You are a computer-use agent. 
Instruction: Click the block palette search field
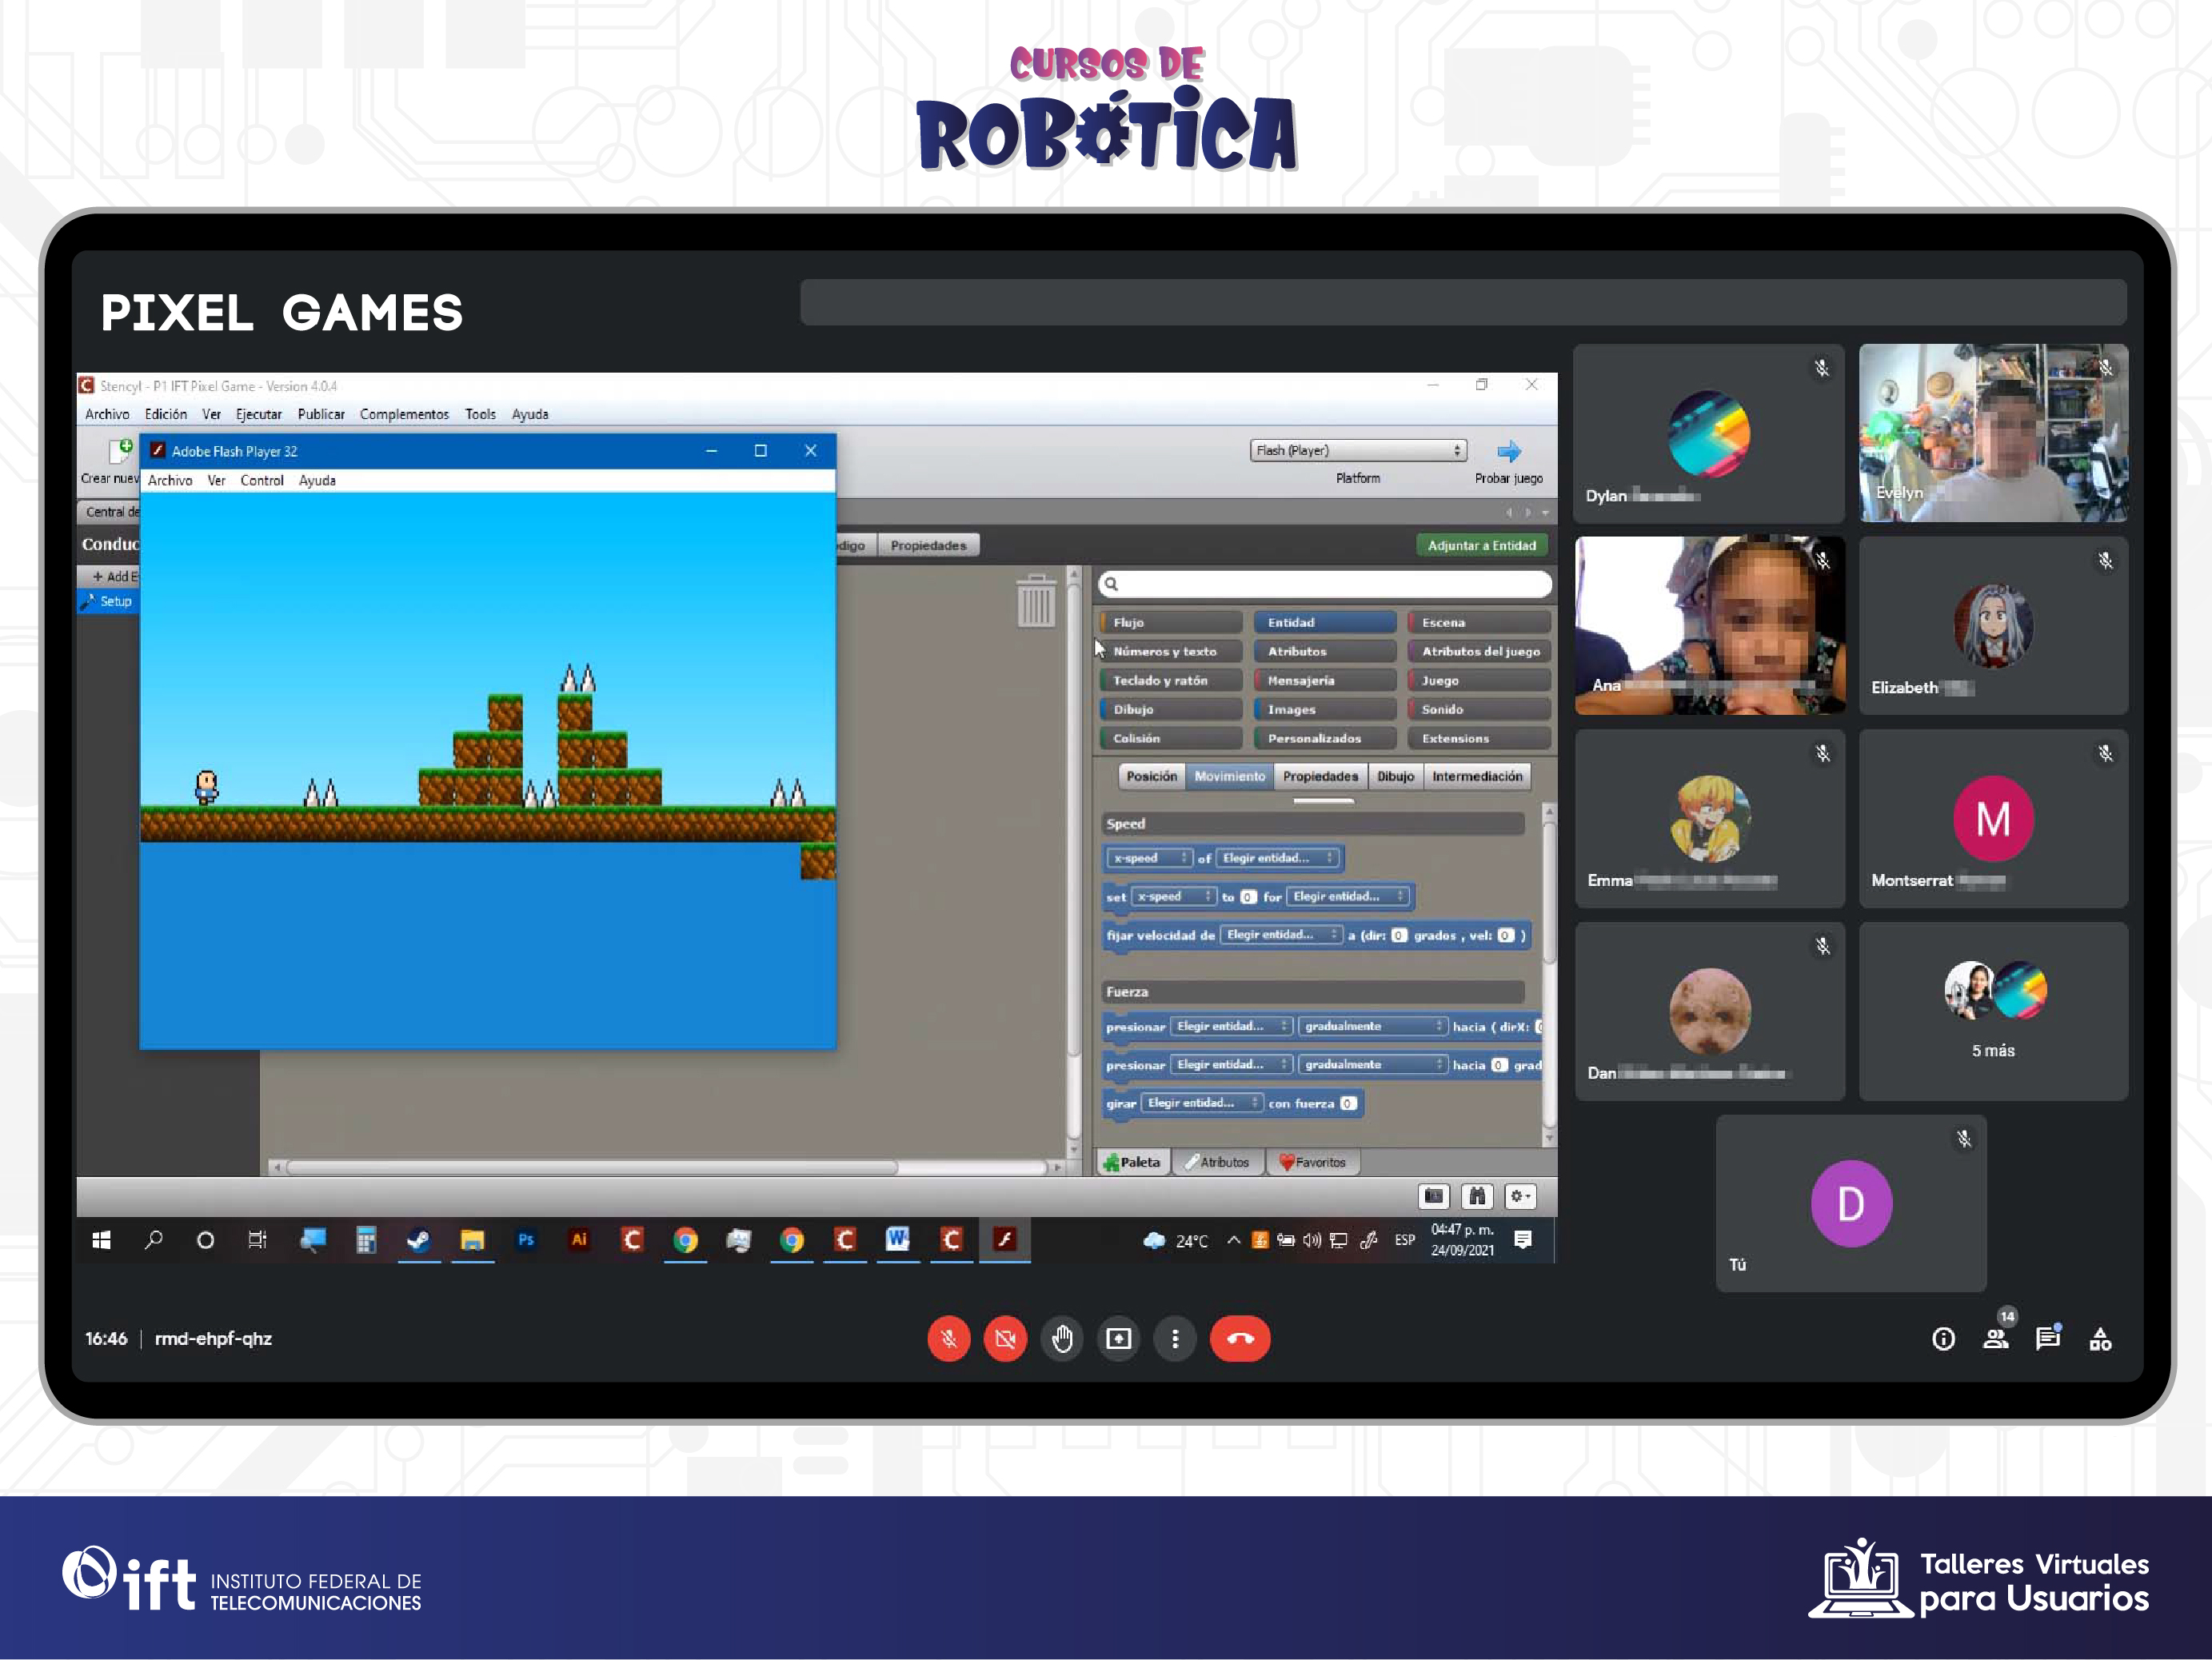click(1325, 584)
